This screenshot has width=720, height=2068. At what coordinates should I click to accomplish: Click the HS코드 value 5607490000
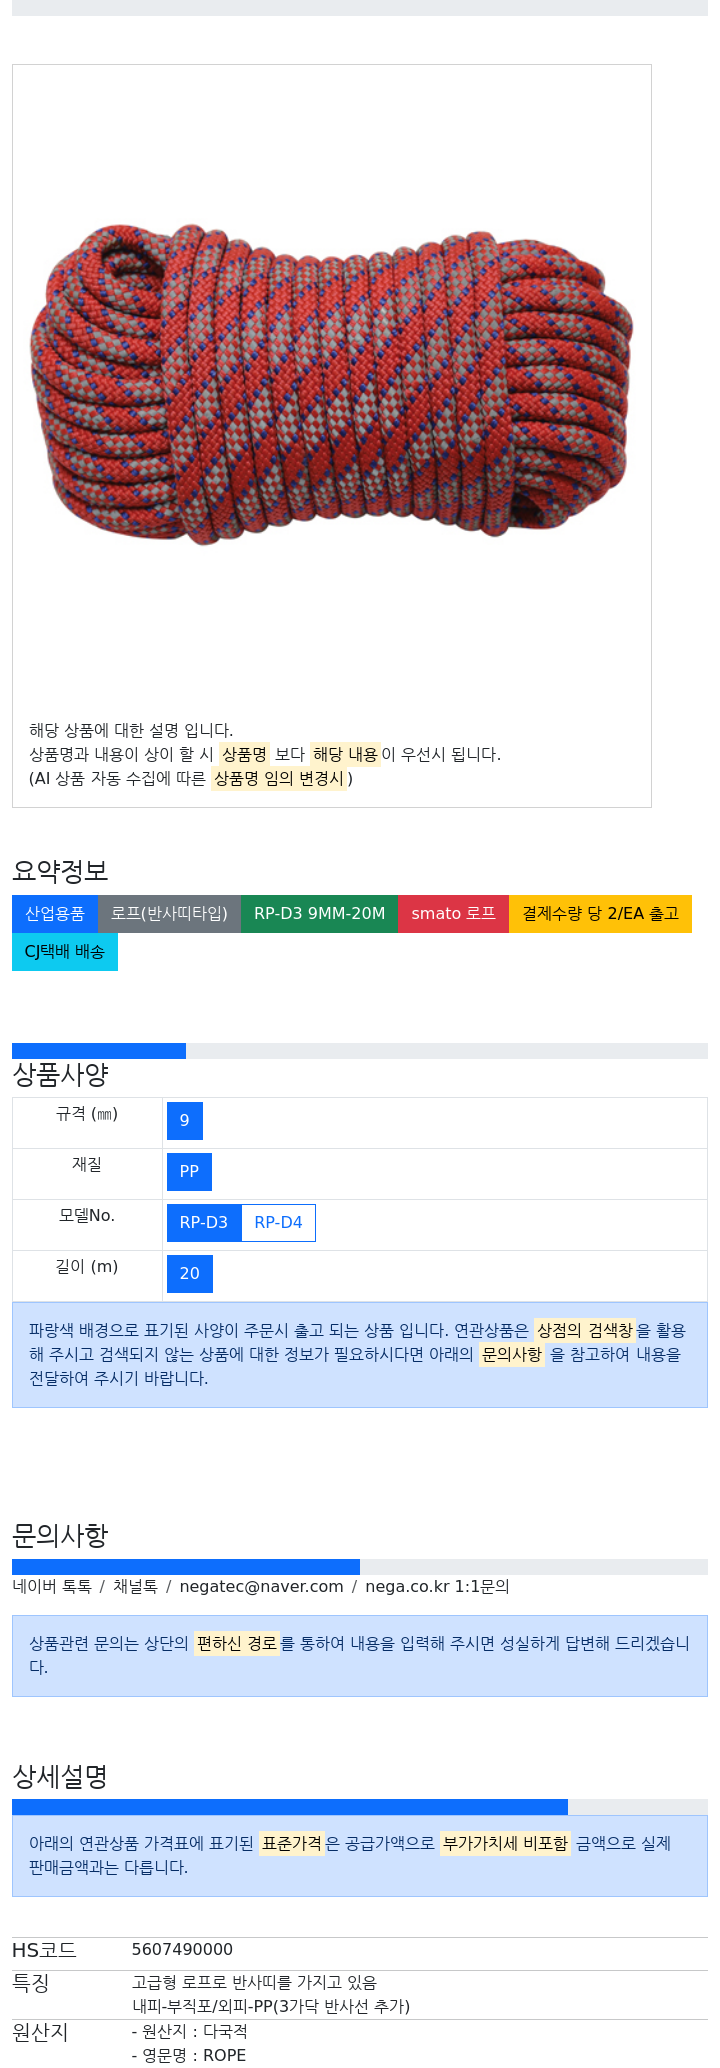[182, 1950]
